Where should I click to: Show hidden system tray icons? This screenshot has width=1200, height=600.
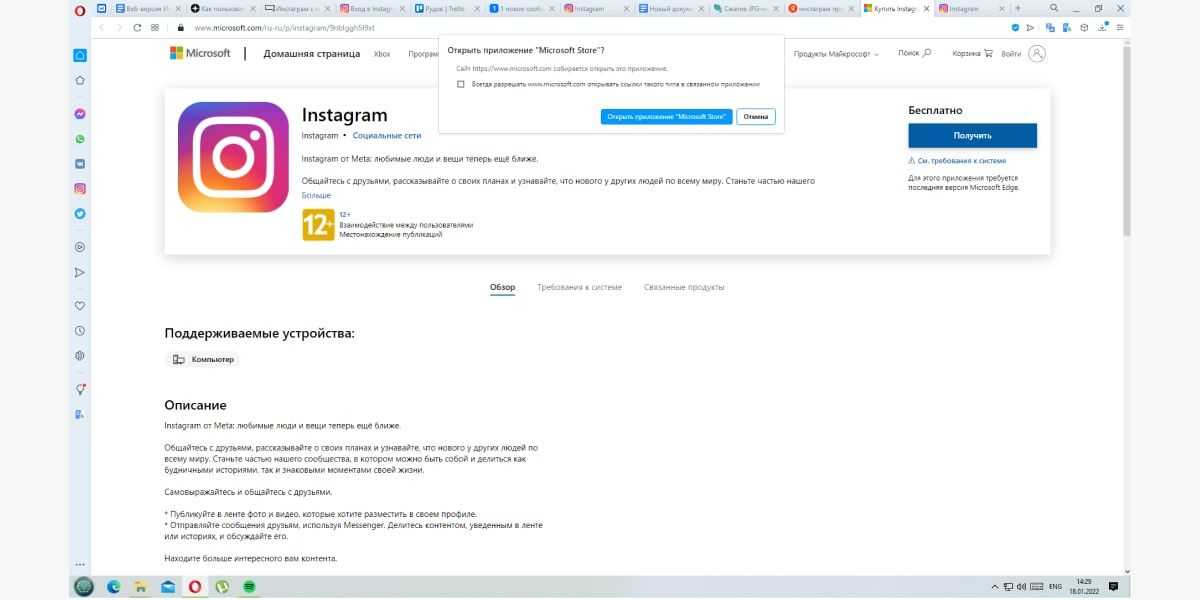(994, 586)
